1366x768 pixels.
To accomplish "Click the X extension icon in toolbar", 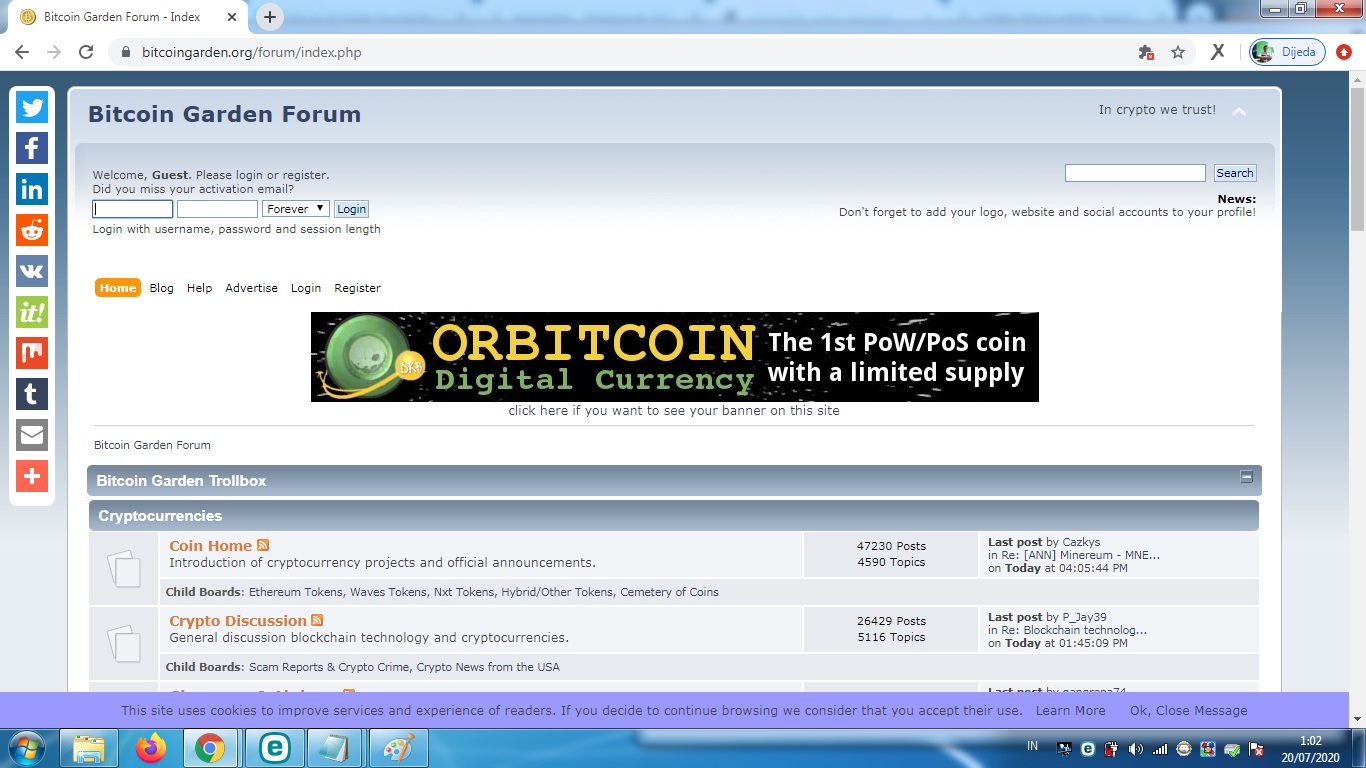I will [1217, 52].
